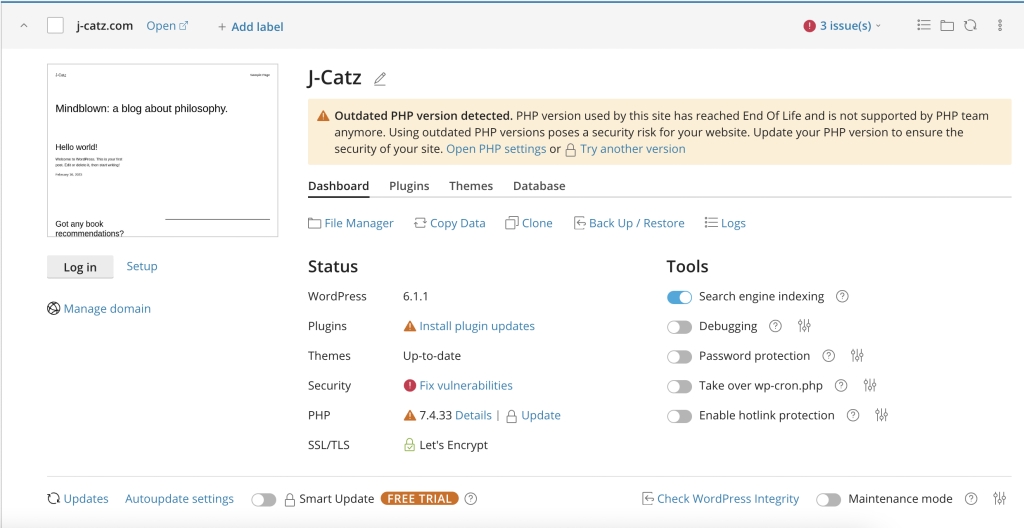The image size is (1024, 528).
Task: Click the plugins warning triangle icon
Action: click(409, 326)
